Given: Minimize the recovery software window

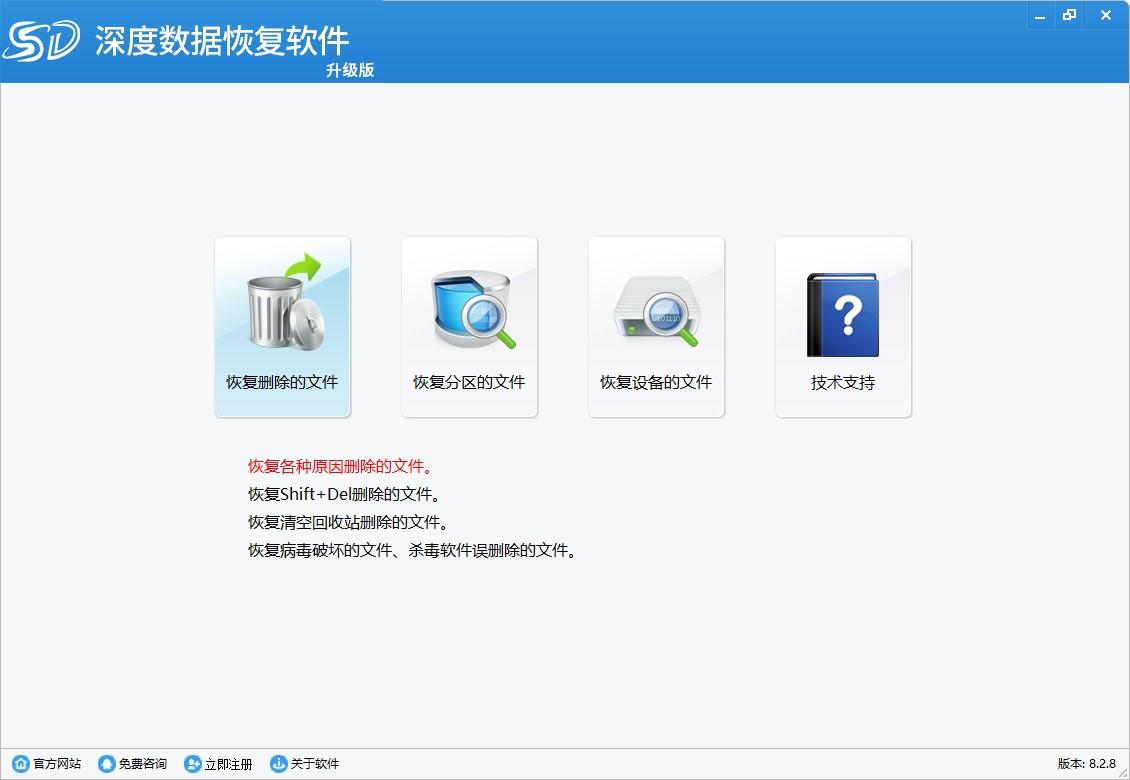Looking at the screenshot, I should click(1040, 15).
